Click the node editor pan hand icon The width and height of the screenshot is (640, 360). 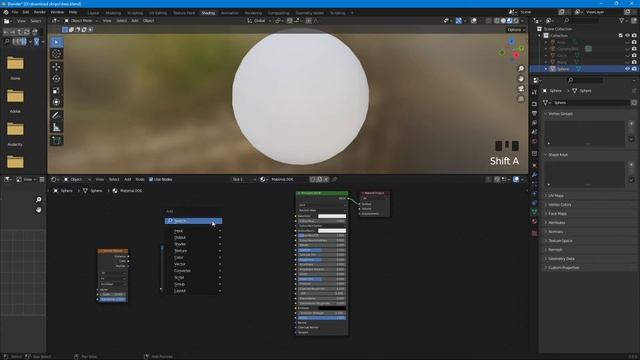click(x=38, y=210)
